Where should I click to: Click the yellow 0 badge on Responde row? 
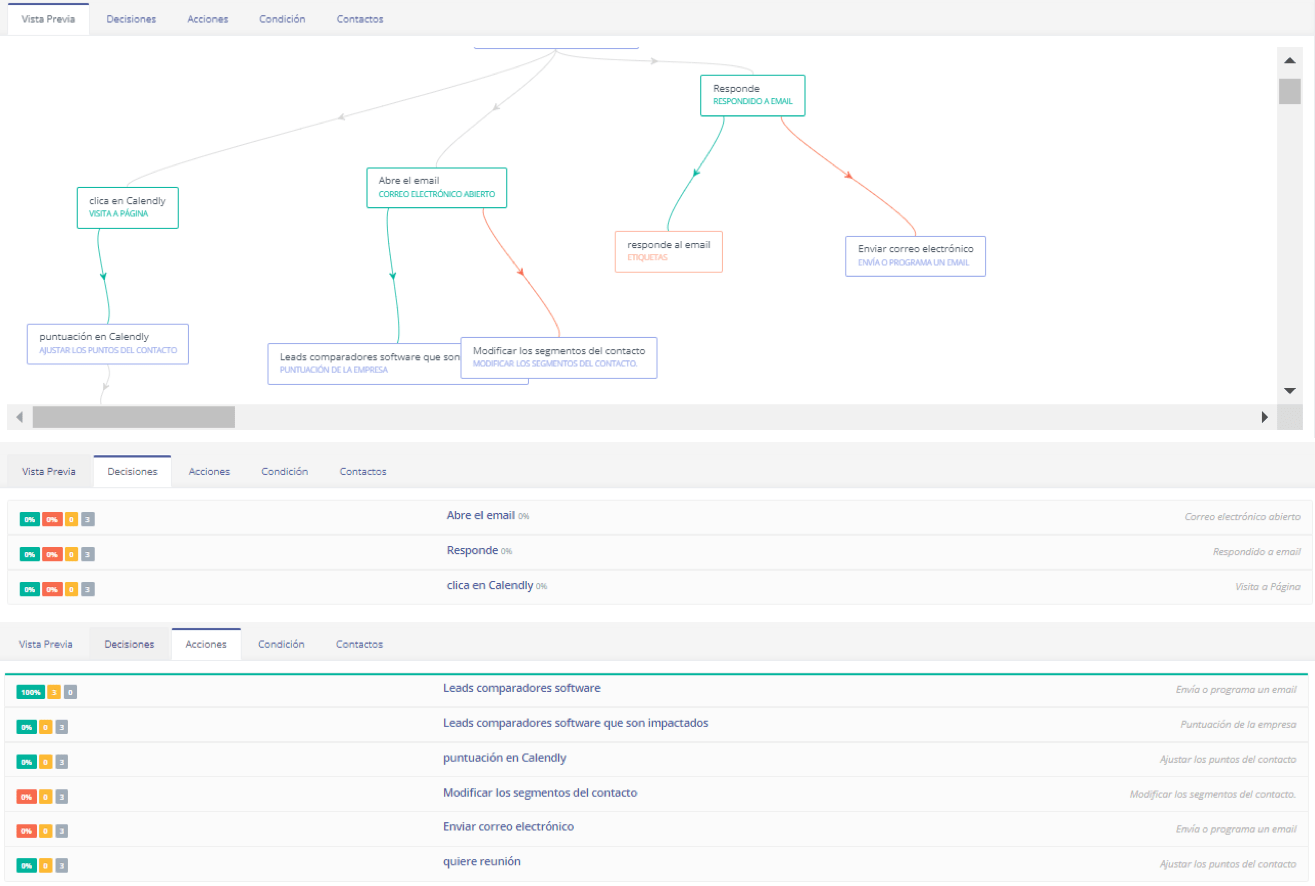(x=71, y=554)
